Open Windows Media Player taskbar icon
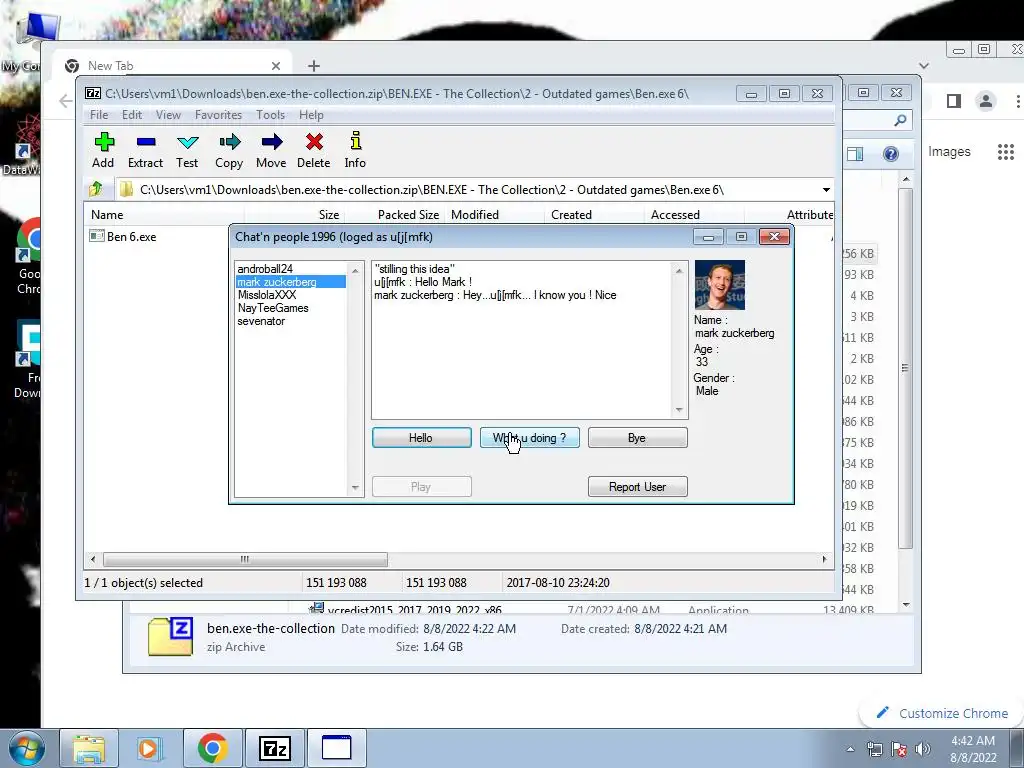1024x768 pixels. 148,748
